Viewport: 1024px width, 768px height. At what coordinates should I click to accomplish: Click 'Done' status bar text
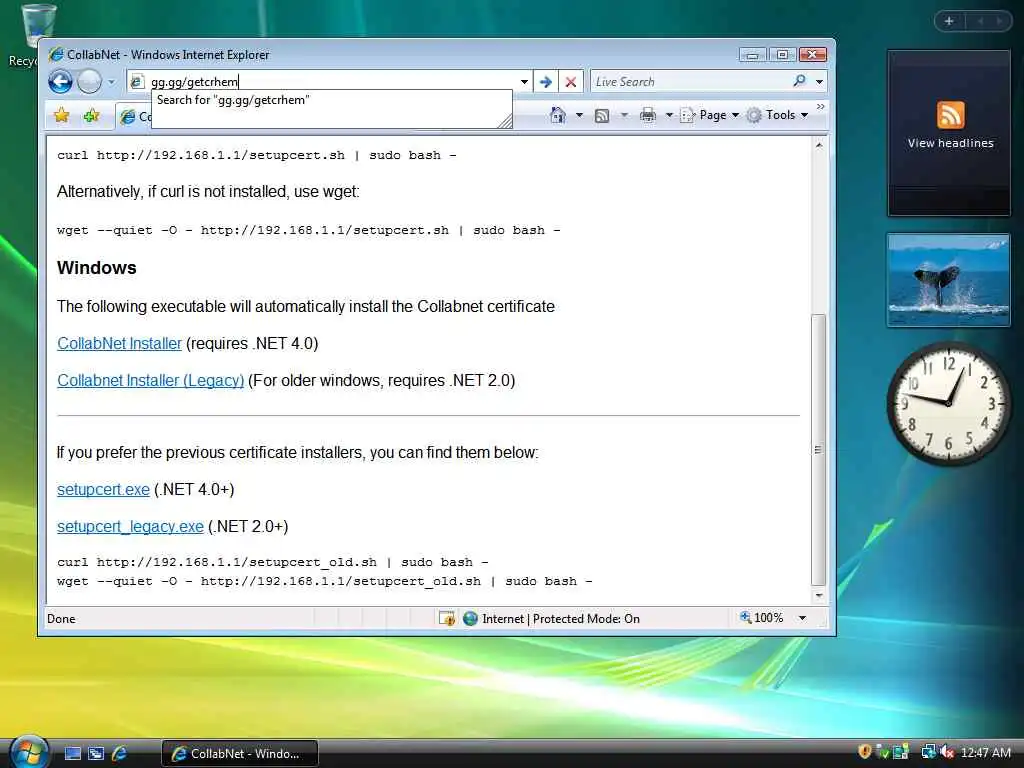click(61, 618)
